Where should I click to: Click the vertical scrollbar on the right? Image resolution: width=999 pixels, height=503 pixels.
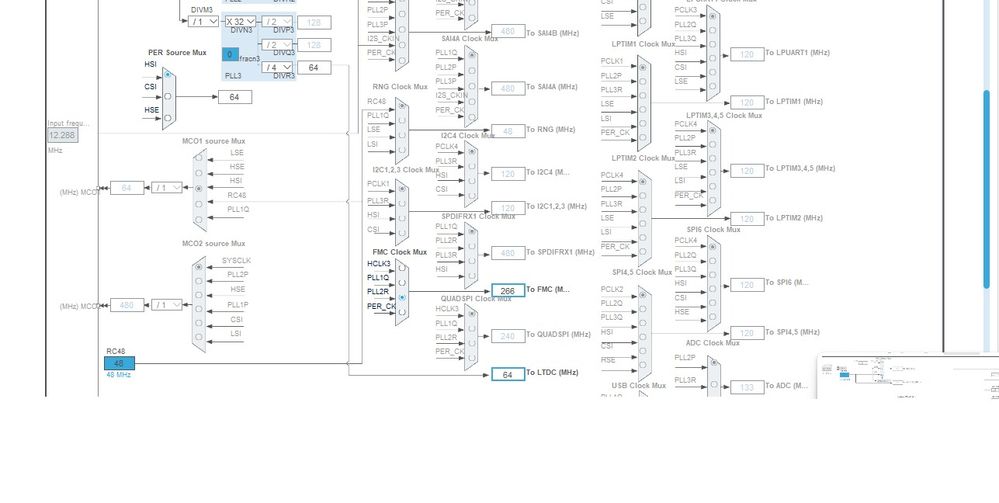(x=986, y=189)
